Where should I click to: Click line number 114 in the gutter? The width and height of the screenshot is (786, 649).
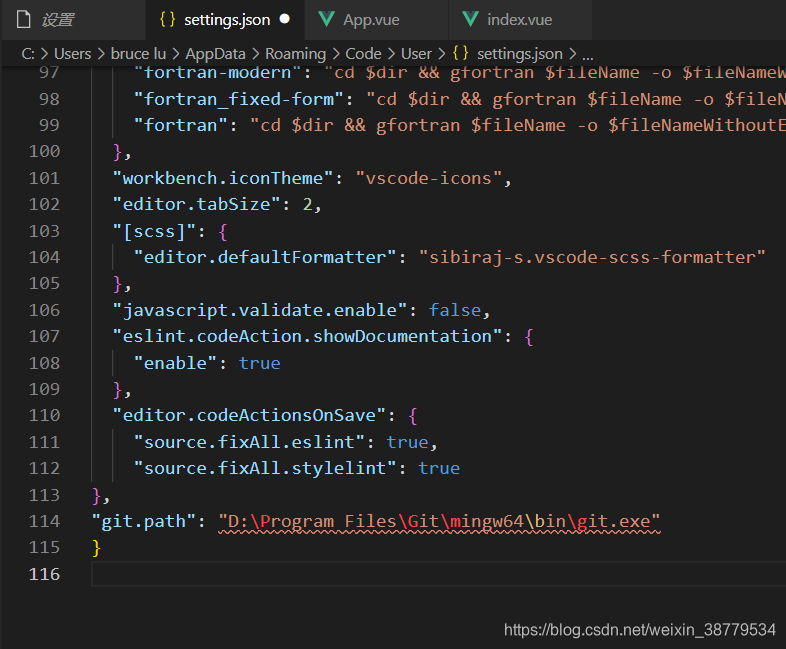(x=45, y=521)
